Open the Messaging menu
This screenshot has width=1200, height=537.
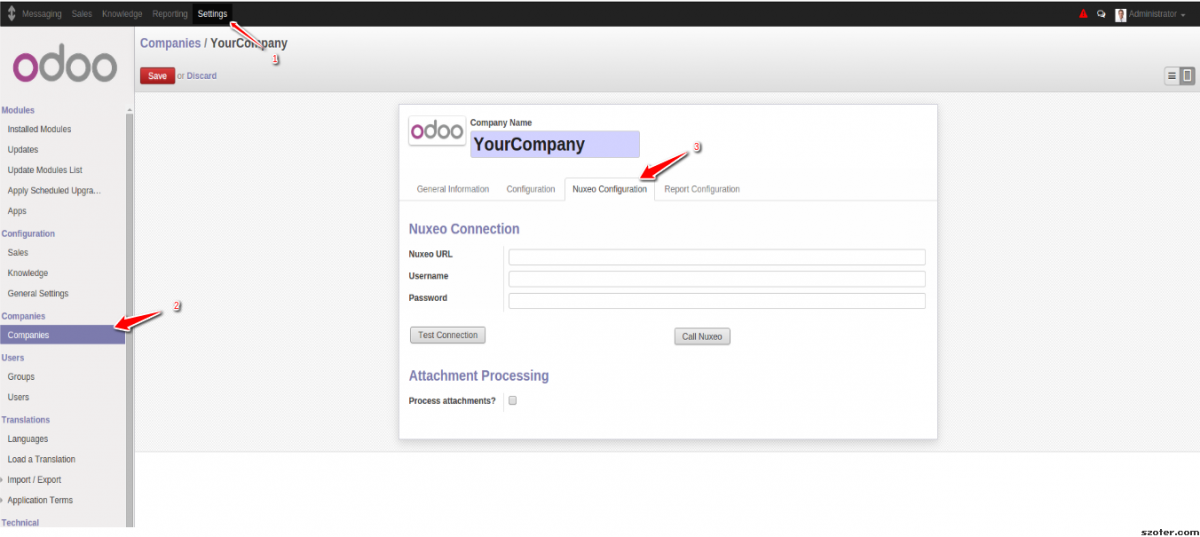point(41,14)
